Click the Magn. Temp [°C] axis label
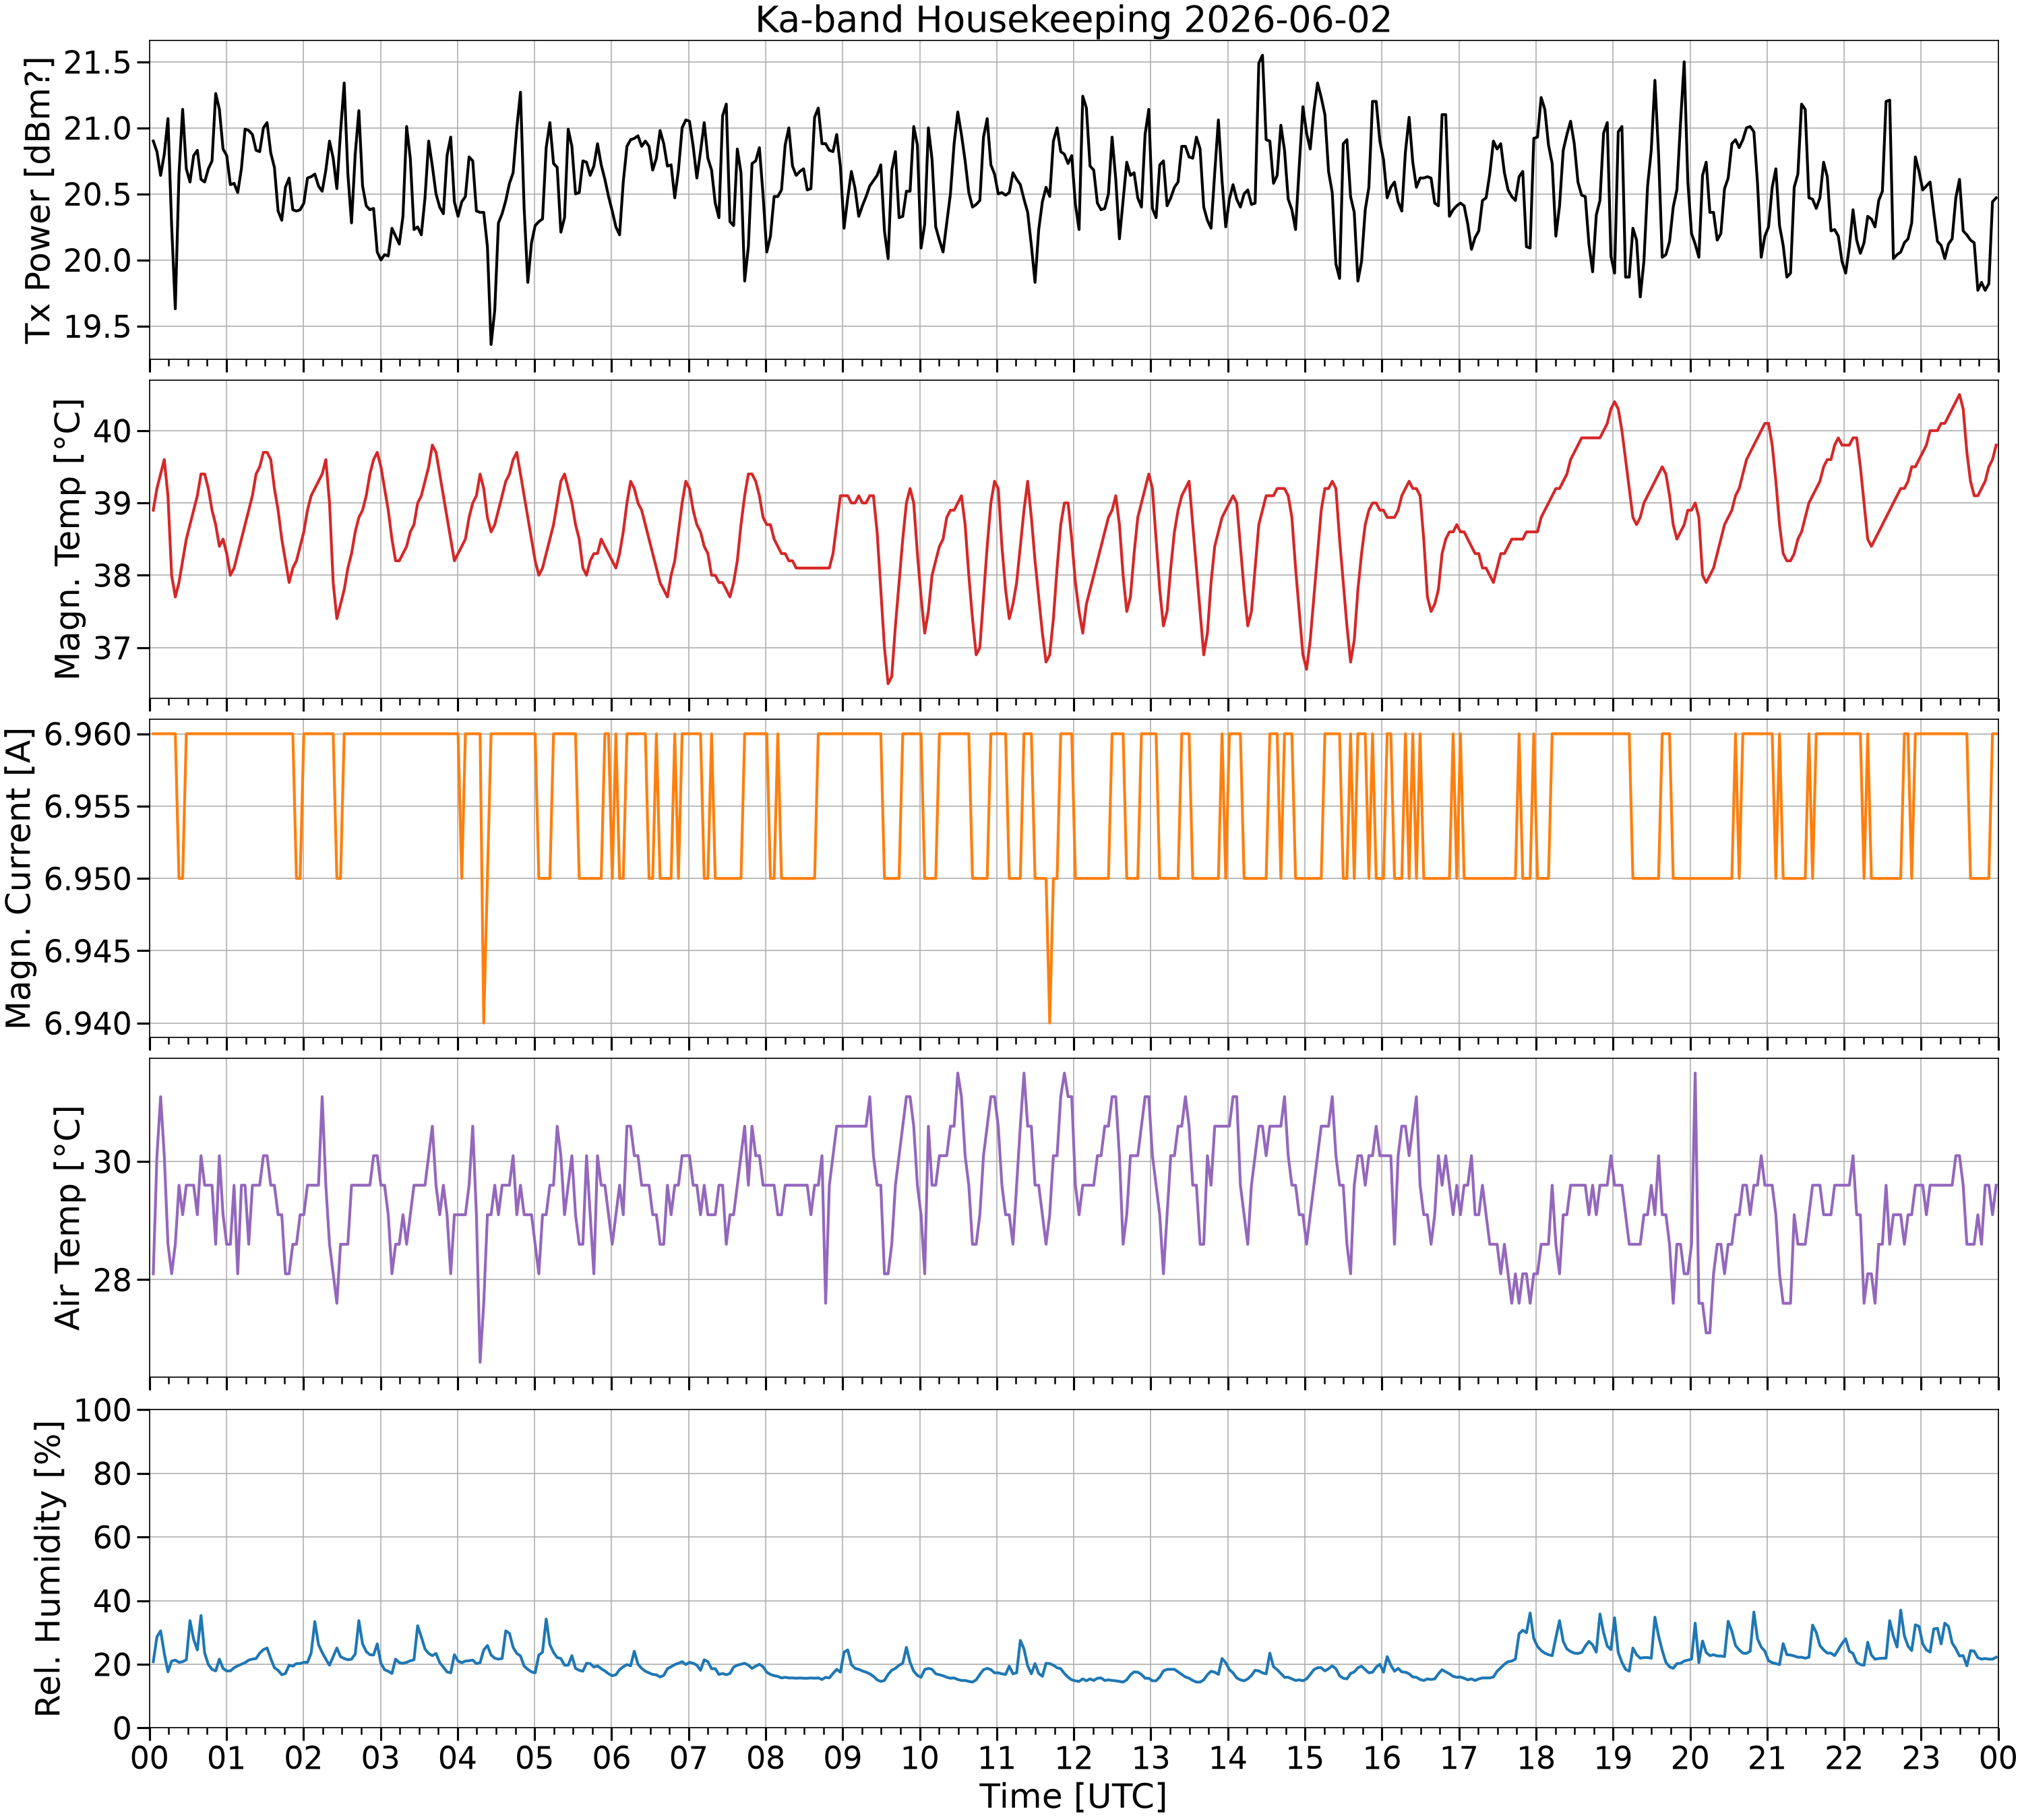Image resolution: width=2022 pixels, height=1820 pixels. coord(67,539)
